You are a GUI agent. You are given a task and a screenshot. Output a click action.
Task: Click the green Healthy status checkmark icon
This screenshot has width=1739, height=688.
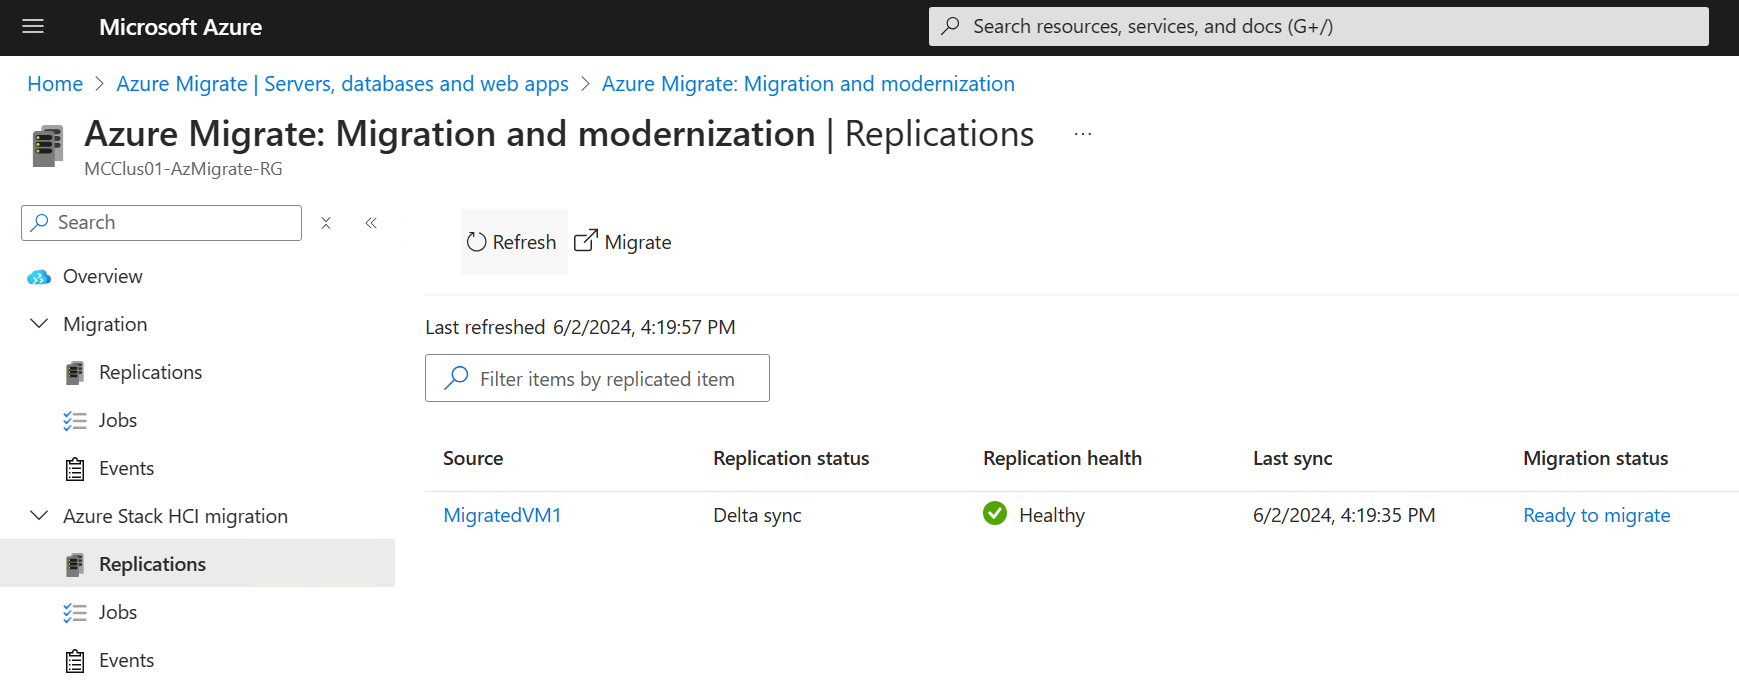pos(995,514)
